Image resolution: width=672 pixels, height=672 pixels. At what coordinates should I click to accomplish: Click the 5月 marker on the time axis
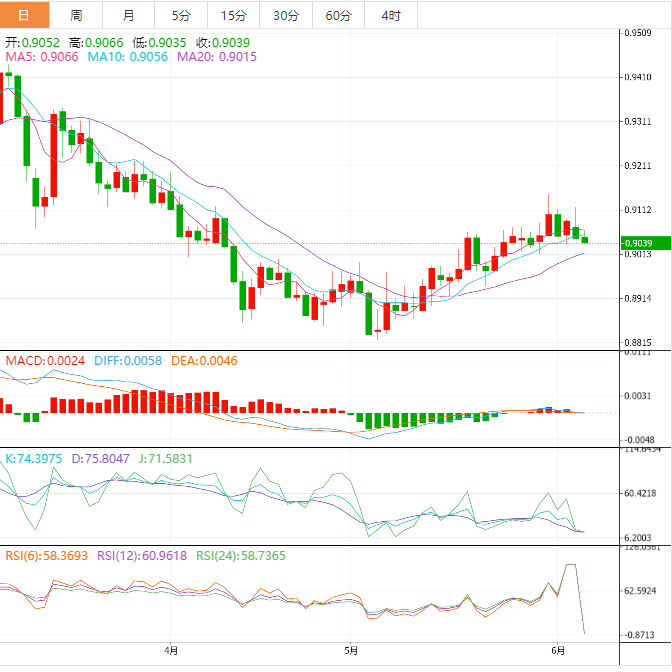[350, 649]
